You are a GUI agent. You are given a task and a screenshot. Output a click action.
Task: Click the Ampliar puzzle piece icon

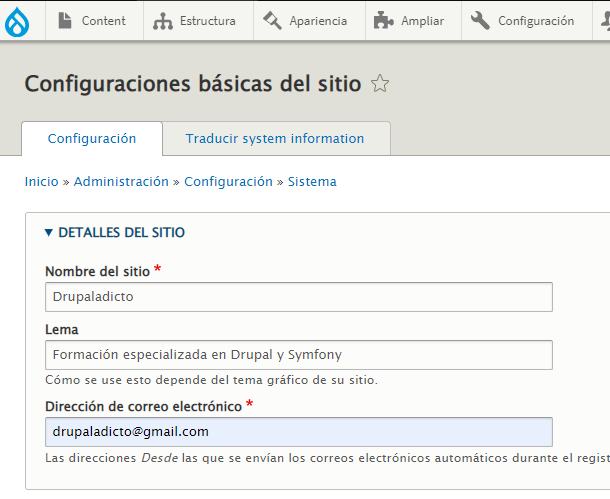(383, 21)
